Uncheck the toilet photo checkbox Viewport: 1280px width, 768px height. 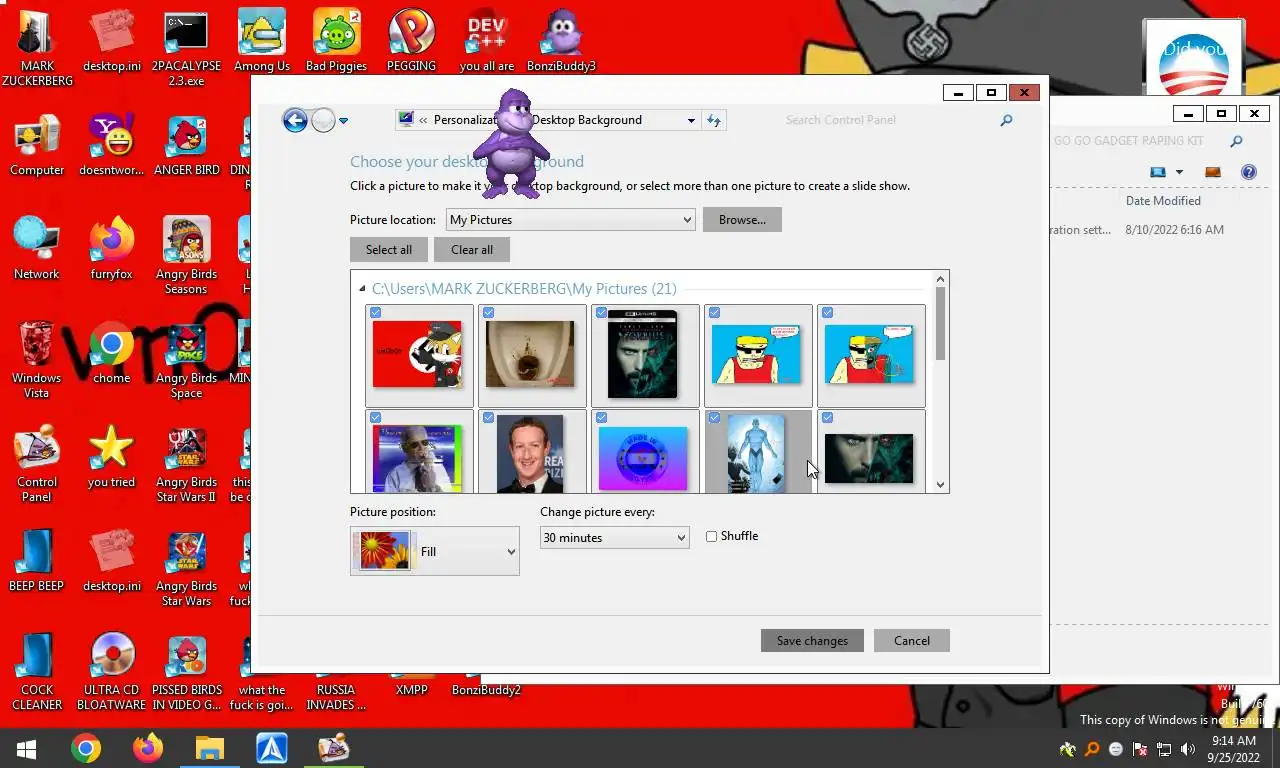(x=489, y=313)
